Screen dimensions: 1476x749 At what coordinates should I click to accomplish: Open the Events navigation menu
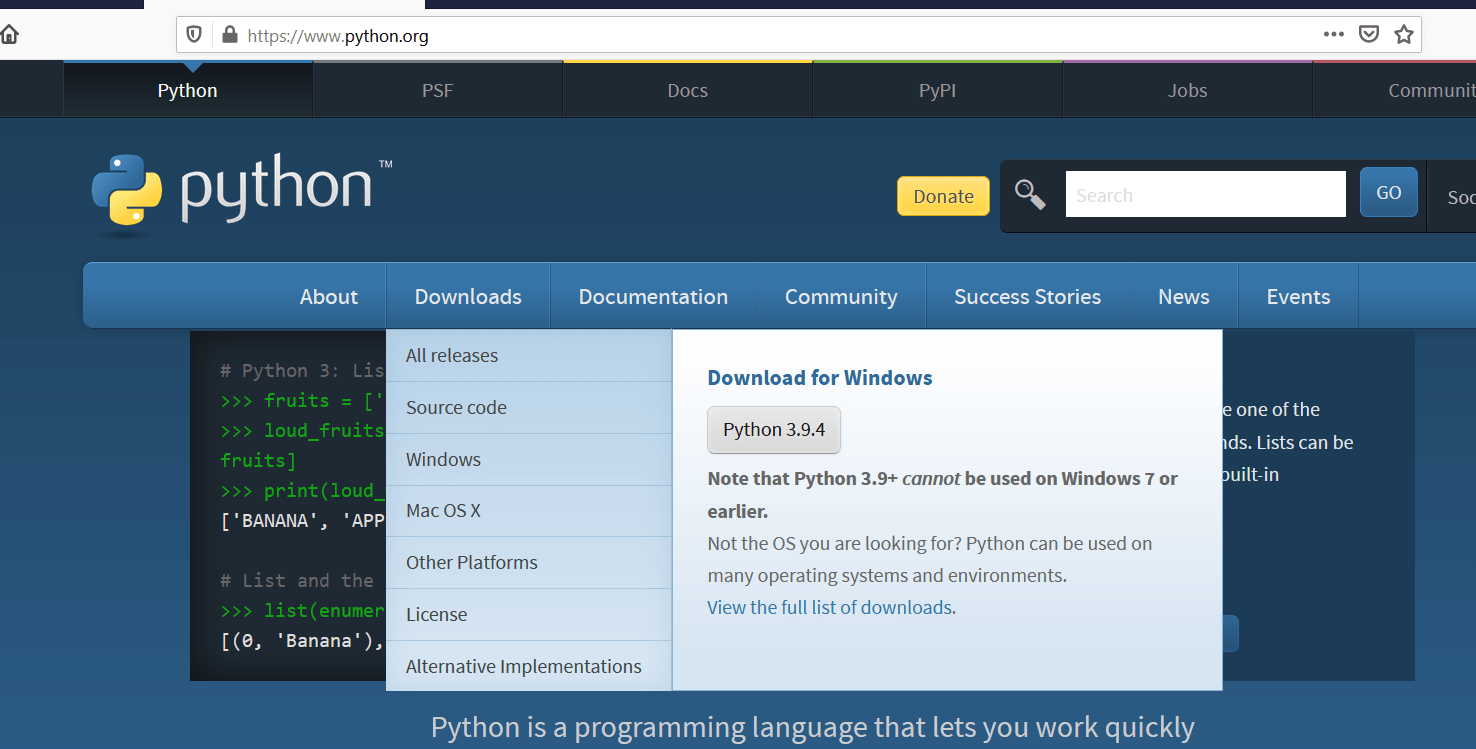(1298, 296)
